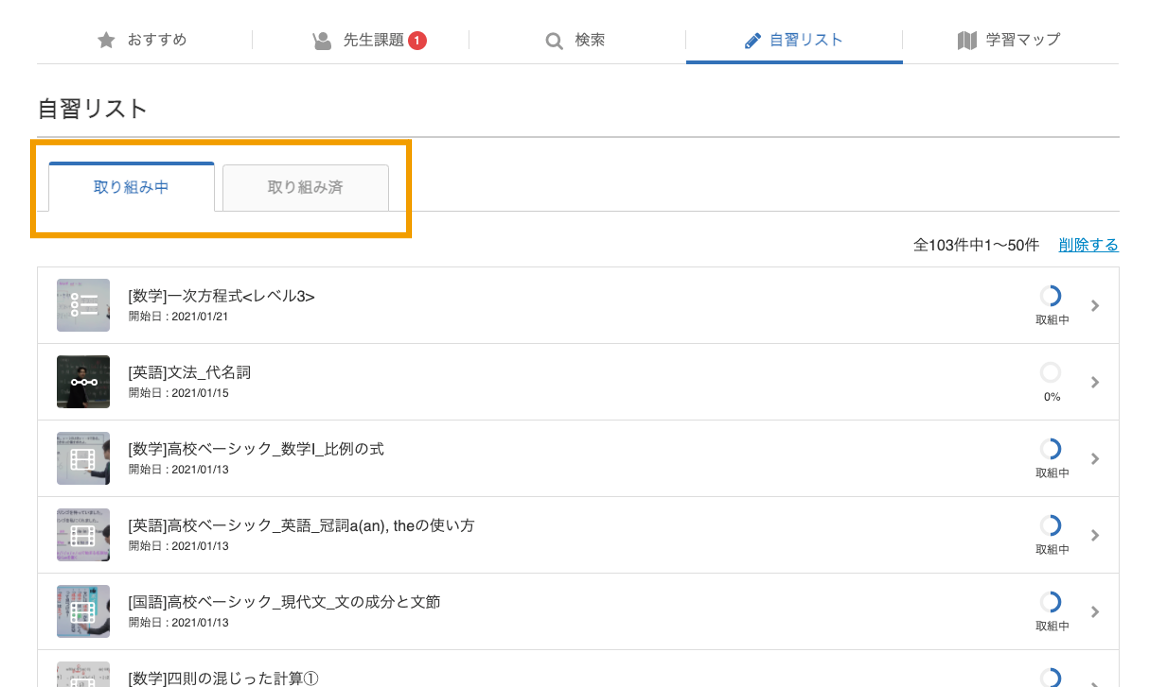
Task: Expand chevron on 文法_代名詞 row
Action: click(x=1095, y=382)
